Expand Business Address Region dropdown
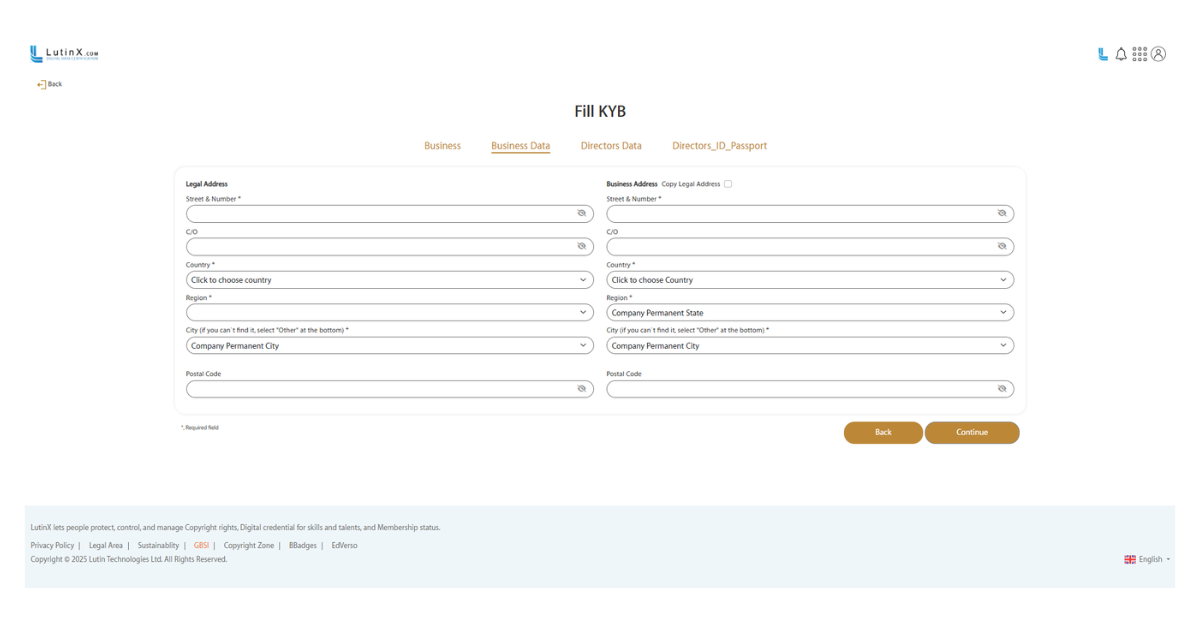 click(809, 313)
